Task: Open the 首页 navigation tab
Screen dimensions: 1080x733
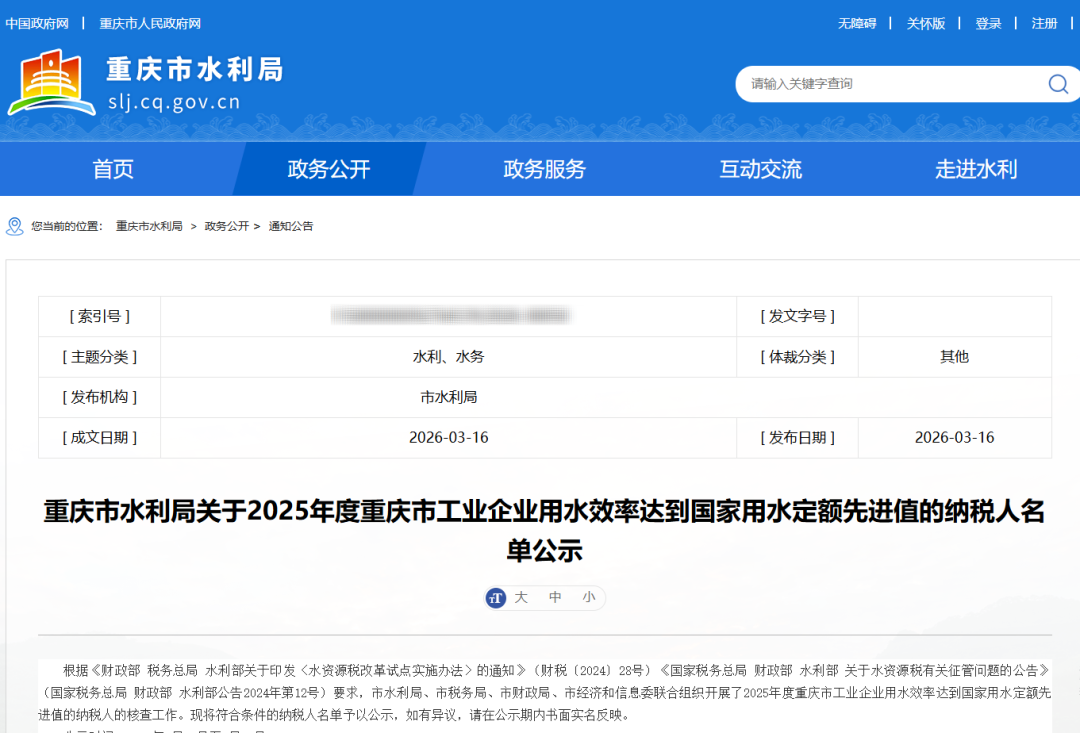Action: click(x=113, y=169)
